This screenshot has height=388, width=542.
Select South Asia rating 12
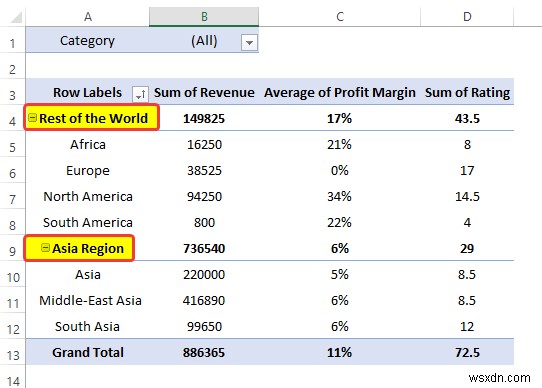coord(467,326)
